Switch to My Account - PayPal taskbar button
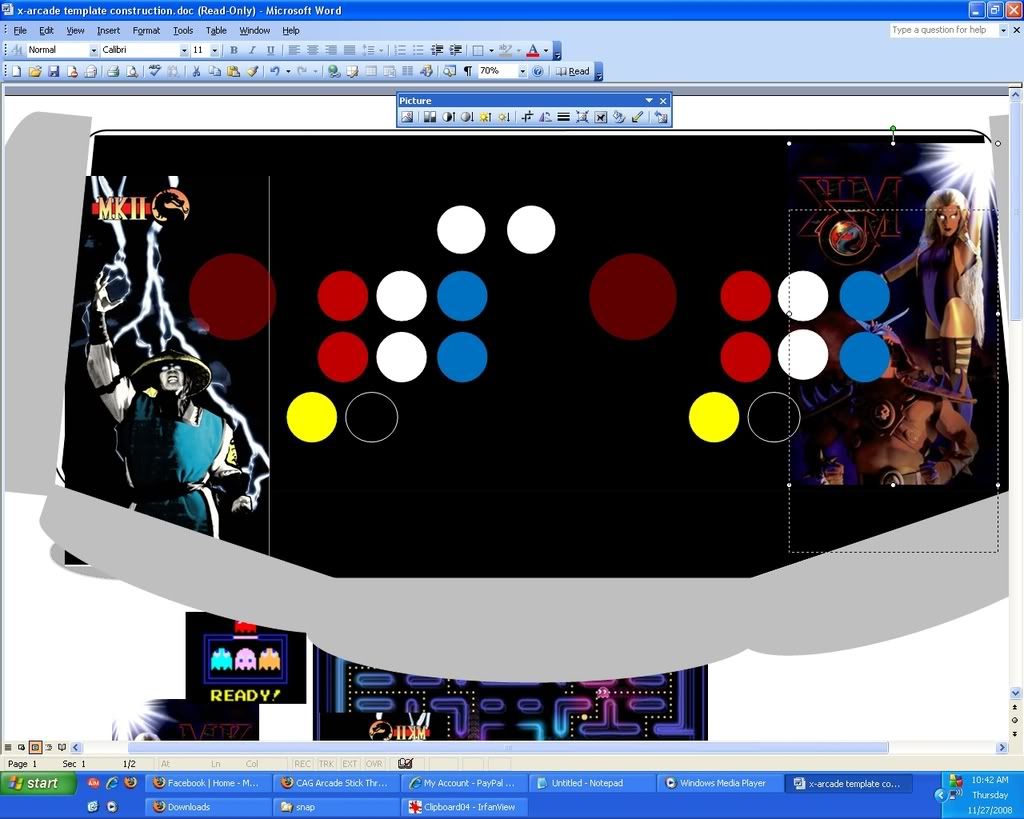 point(465,783)
